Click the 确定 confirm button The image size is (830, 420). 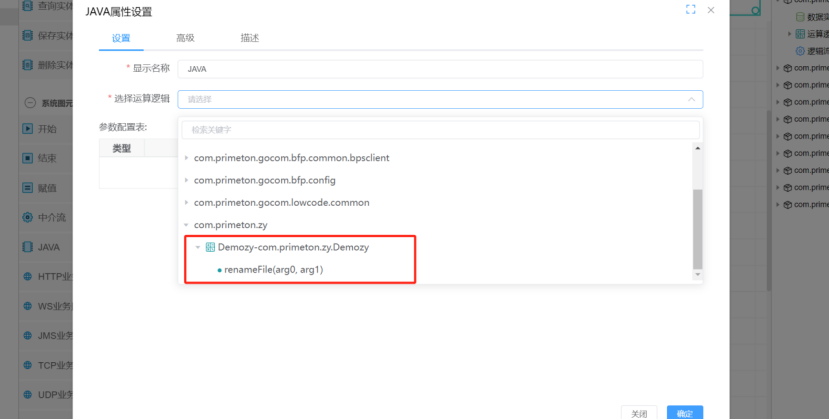pos(685,412)
